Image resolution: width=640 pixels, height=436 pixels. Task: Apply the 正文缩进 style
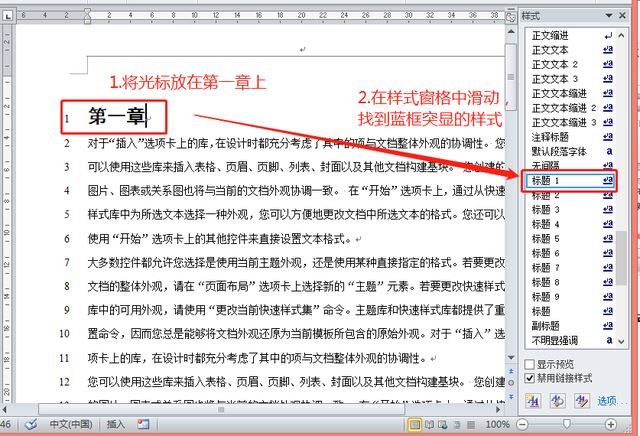[570, 36]
